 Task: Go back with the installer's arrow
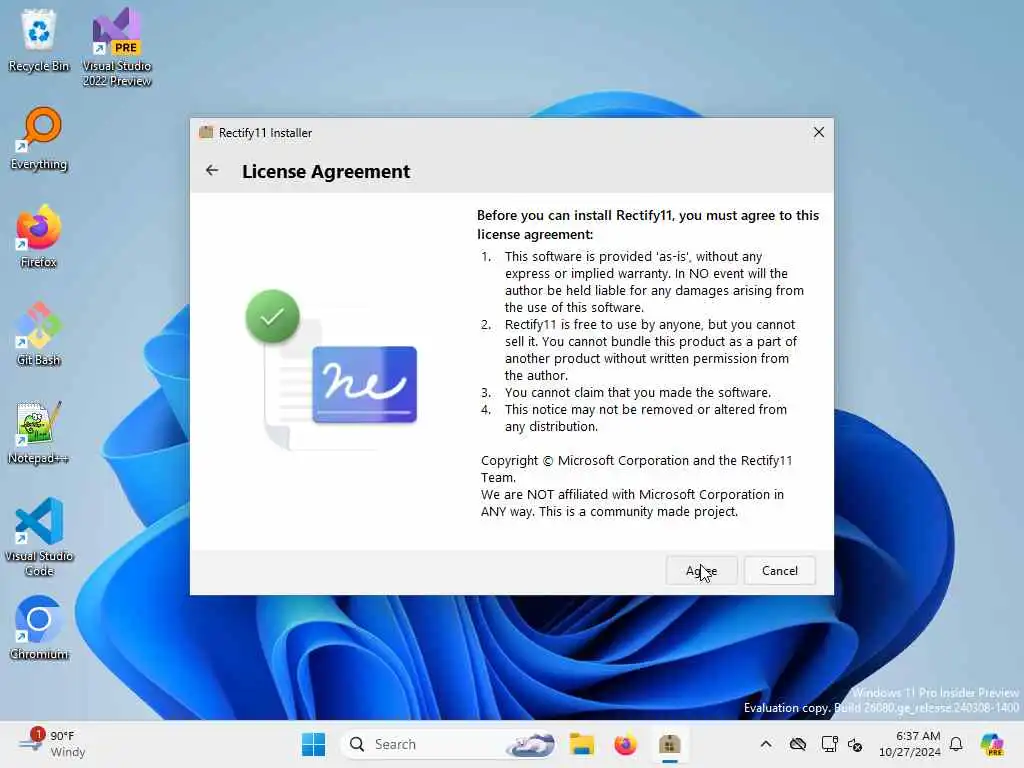[212, 170]
